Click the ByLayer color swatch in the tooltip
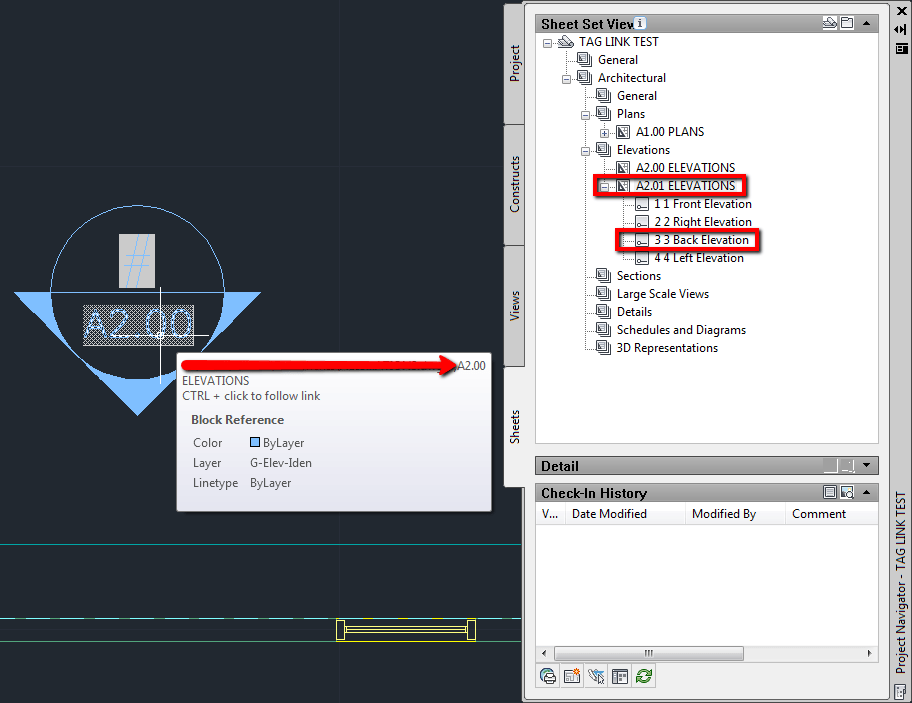The image size is (912, 703). click(x=257, y=442)
